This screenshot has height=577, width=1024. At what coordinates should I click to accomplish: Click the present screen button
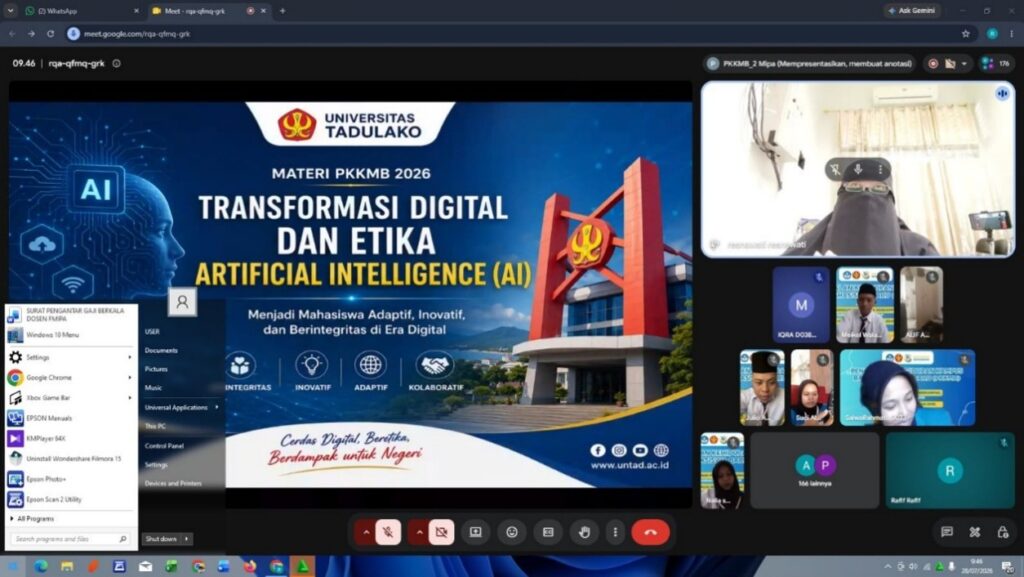(475, 532)
